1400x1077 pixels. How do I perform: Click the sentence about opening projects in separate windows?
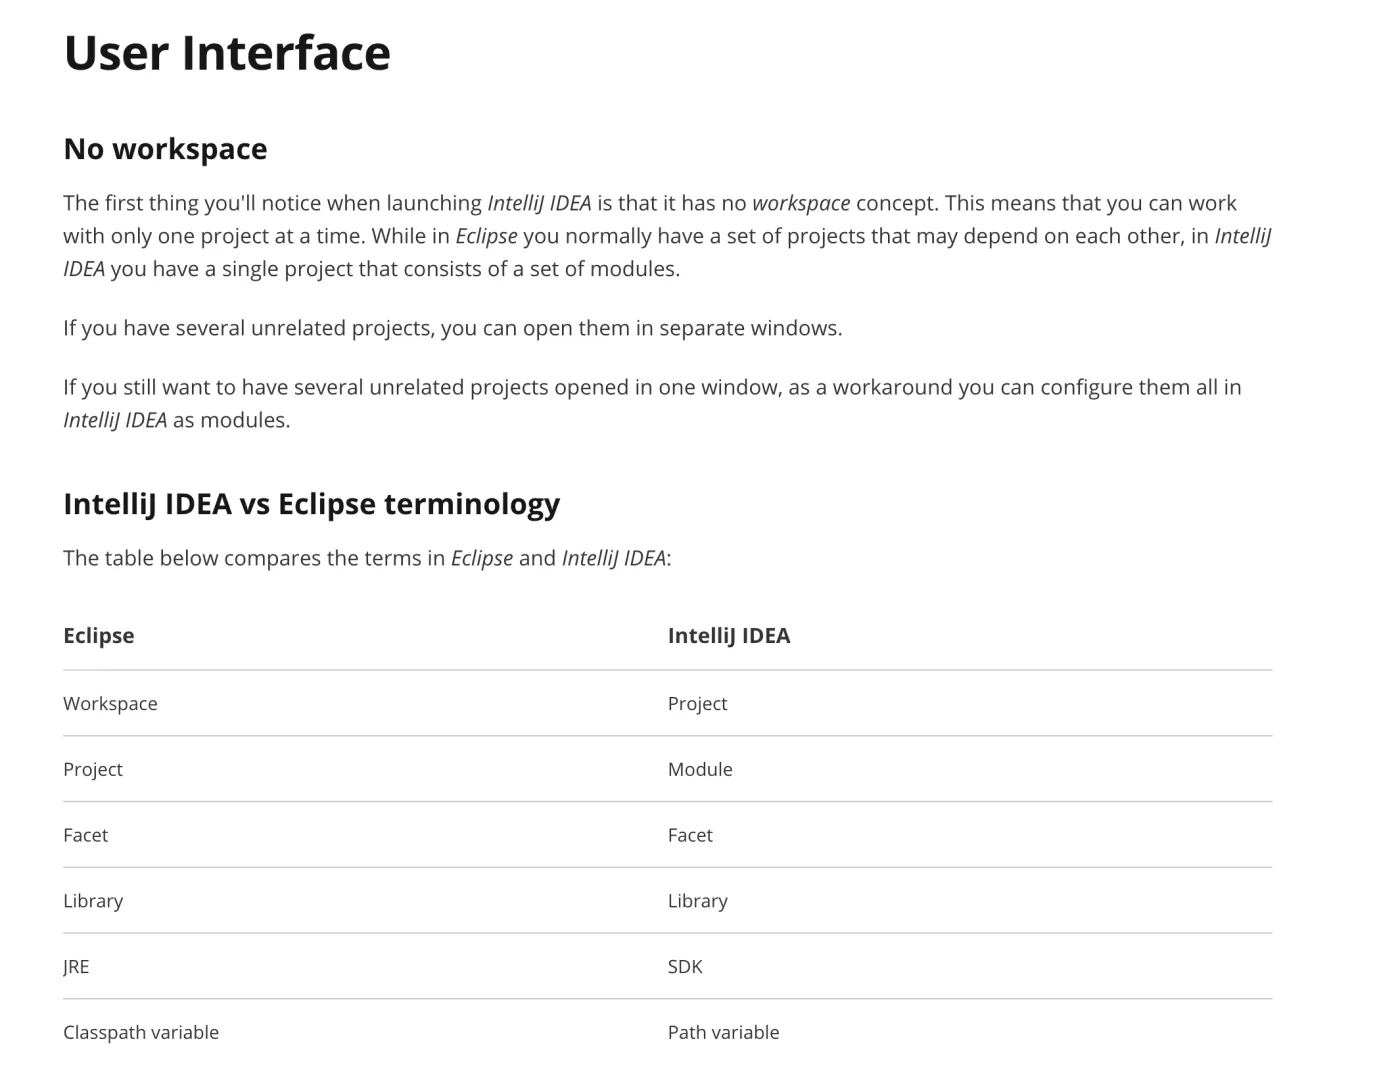[453, 329]
